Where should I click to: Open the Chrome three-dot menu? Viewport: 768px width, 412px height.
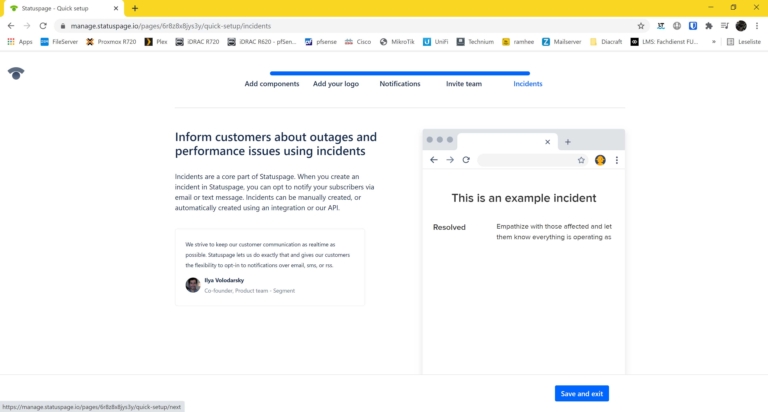(757, 25)
